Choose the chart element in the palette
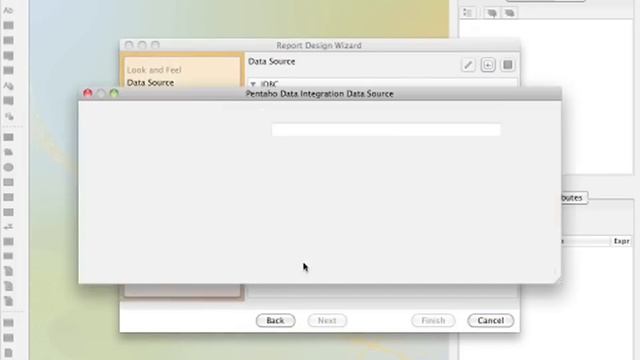Screen dimensions: 640x360 (8, 242)
